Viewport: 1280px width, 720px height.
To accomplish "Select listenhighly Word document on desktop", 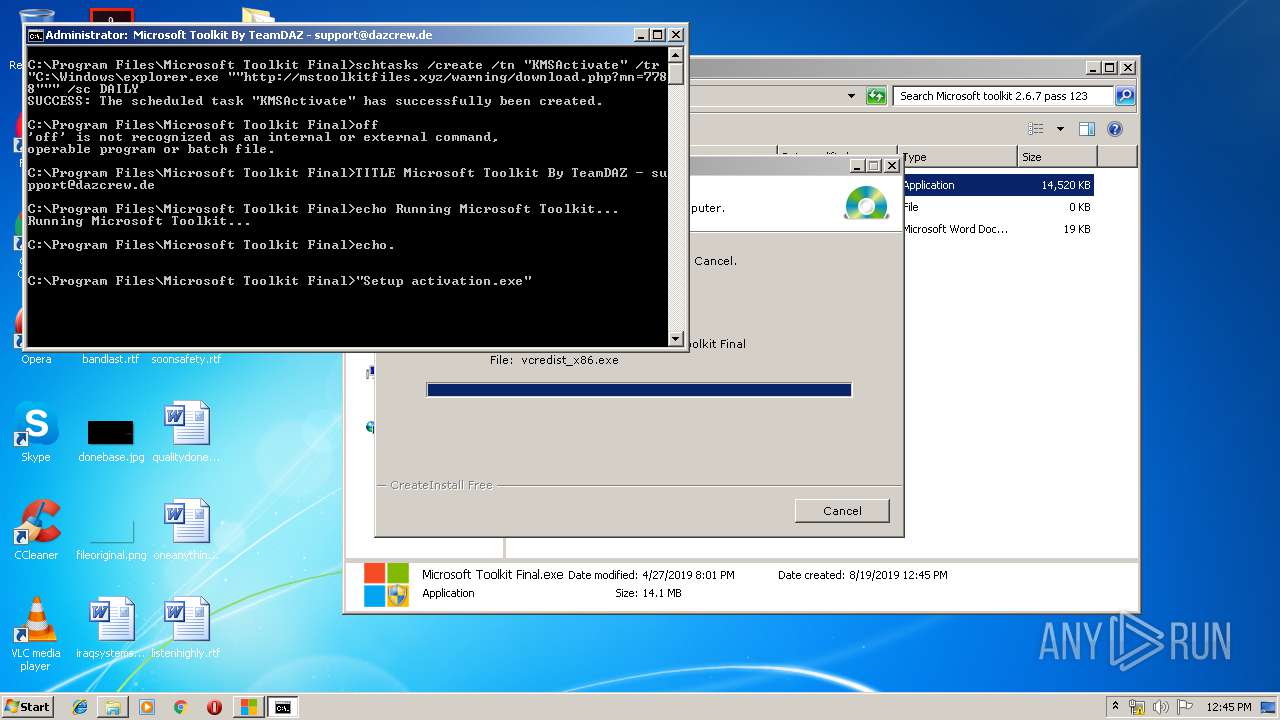I will (186, 628).
